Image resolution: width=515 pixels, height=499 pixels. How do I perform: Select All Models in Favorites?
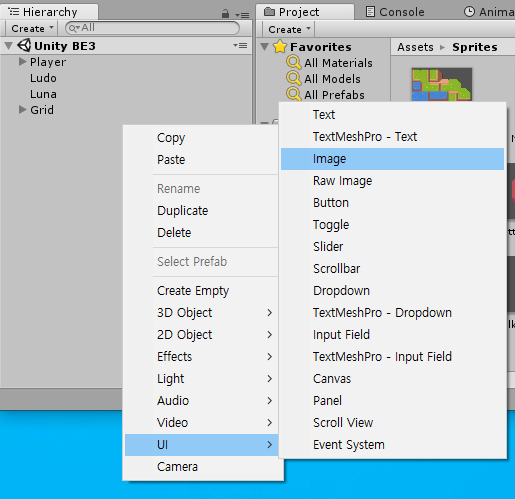tap(332, 79)
